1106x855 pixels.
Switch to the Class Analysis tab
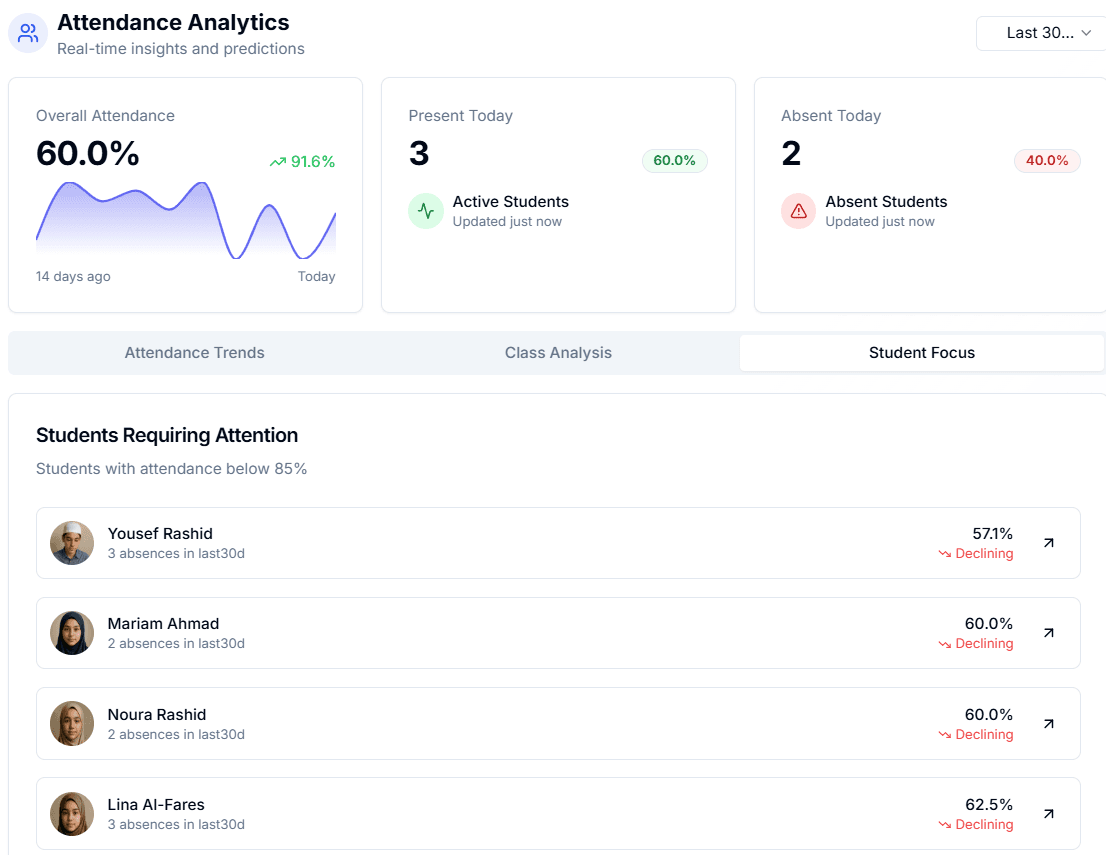coord(558,353)
